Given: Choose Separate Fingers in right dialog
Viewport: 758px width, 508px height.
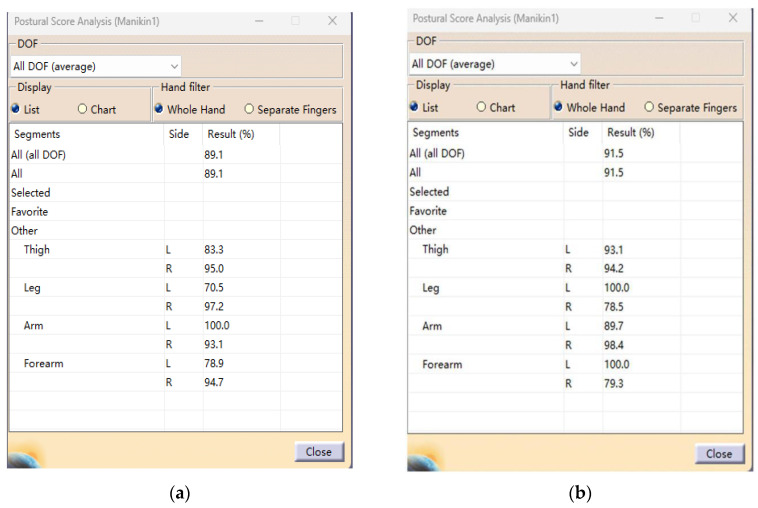Looking at the screenshot, I should pyautogui.click(x=649, y=107).
